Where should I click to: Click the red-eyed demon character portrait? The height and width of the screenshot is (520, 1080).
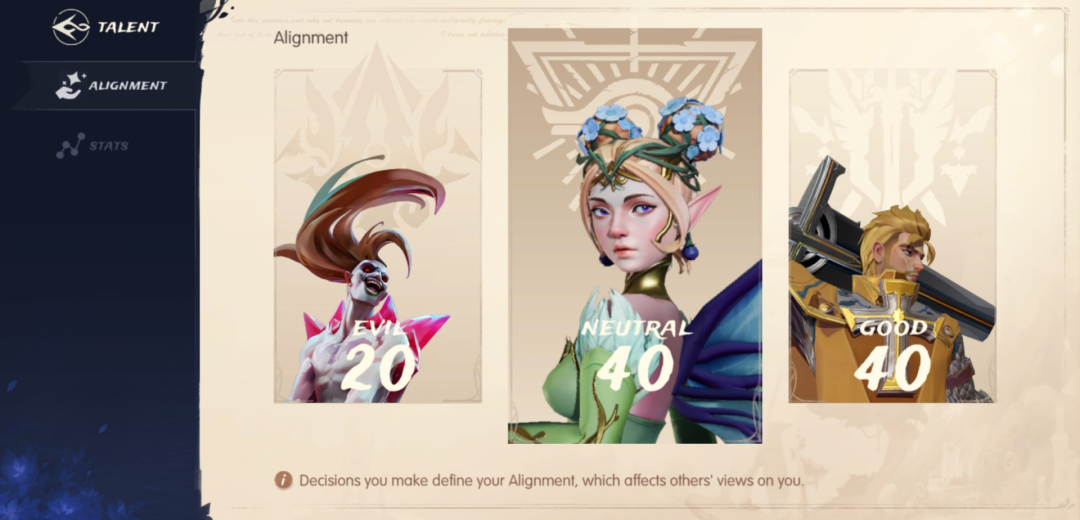368,281
